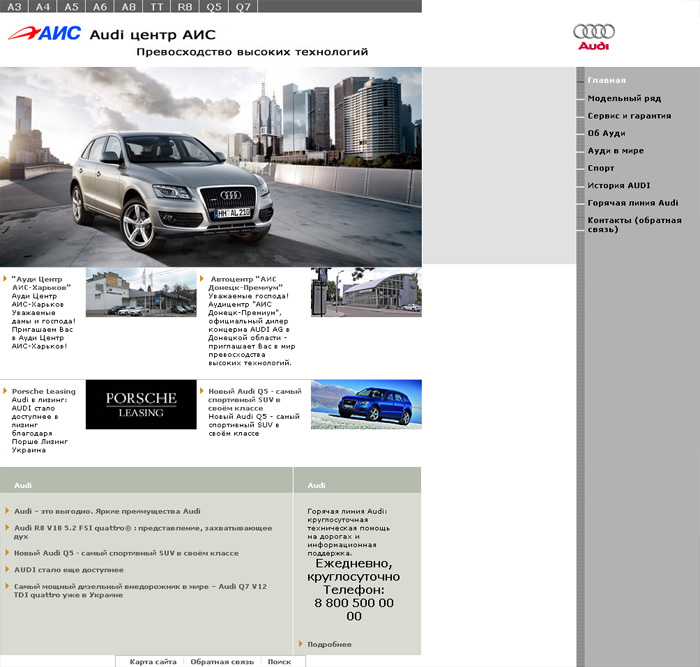
Task: Open the A4 model tab
Action: (x=43, y=6)
